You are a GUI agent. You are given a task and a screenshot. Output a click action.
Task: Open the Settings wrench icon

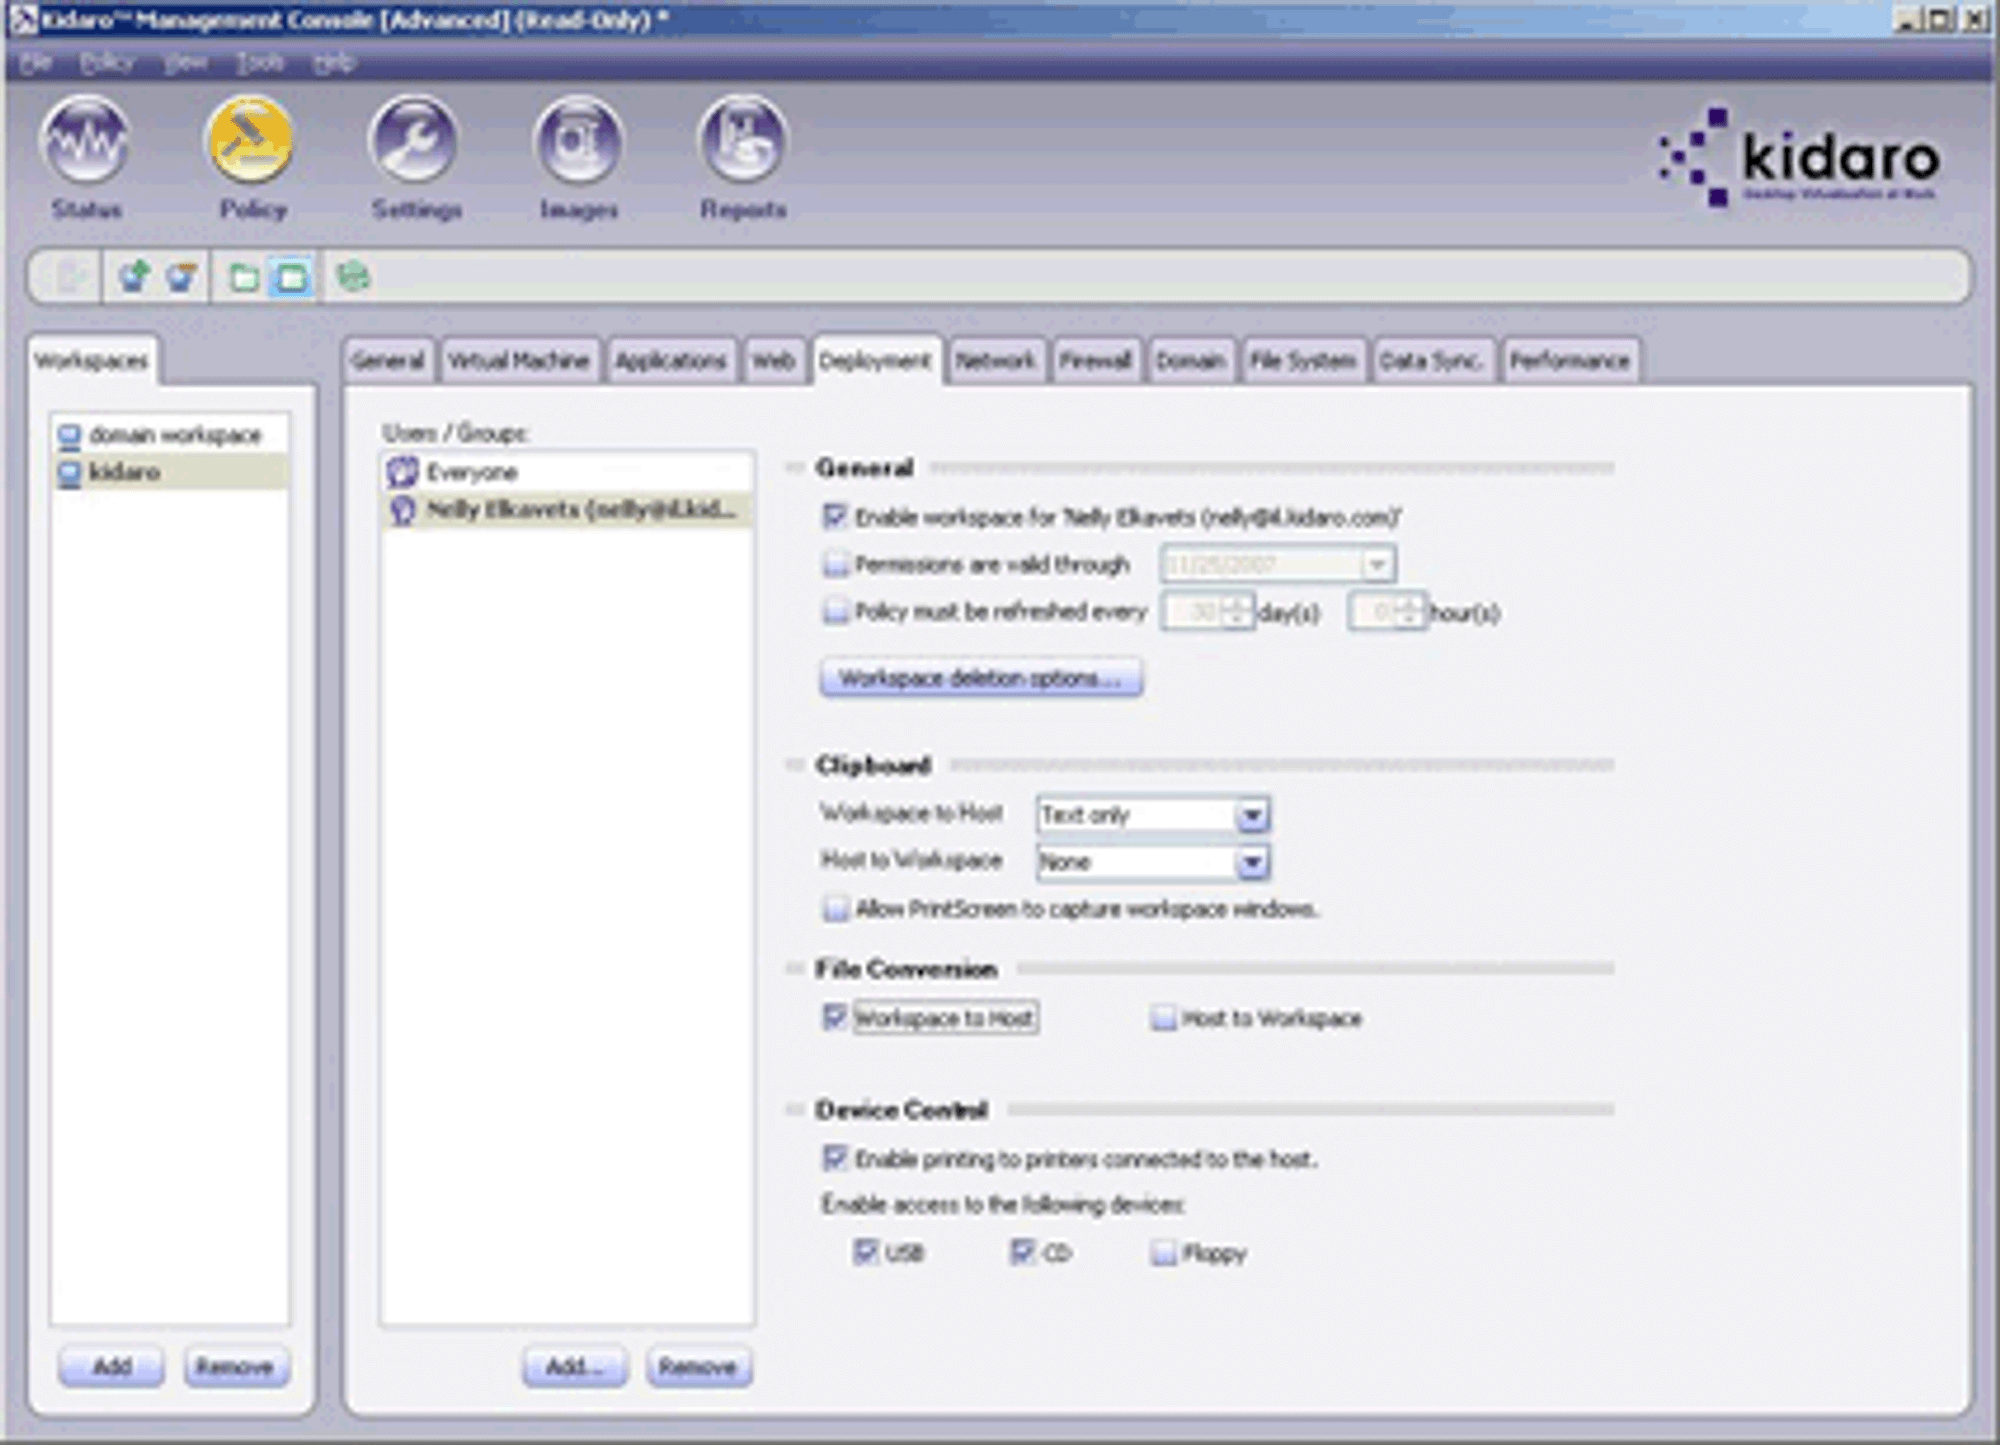click(415, 140)
